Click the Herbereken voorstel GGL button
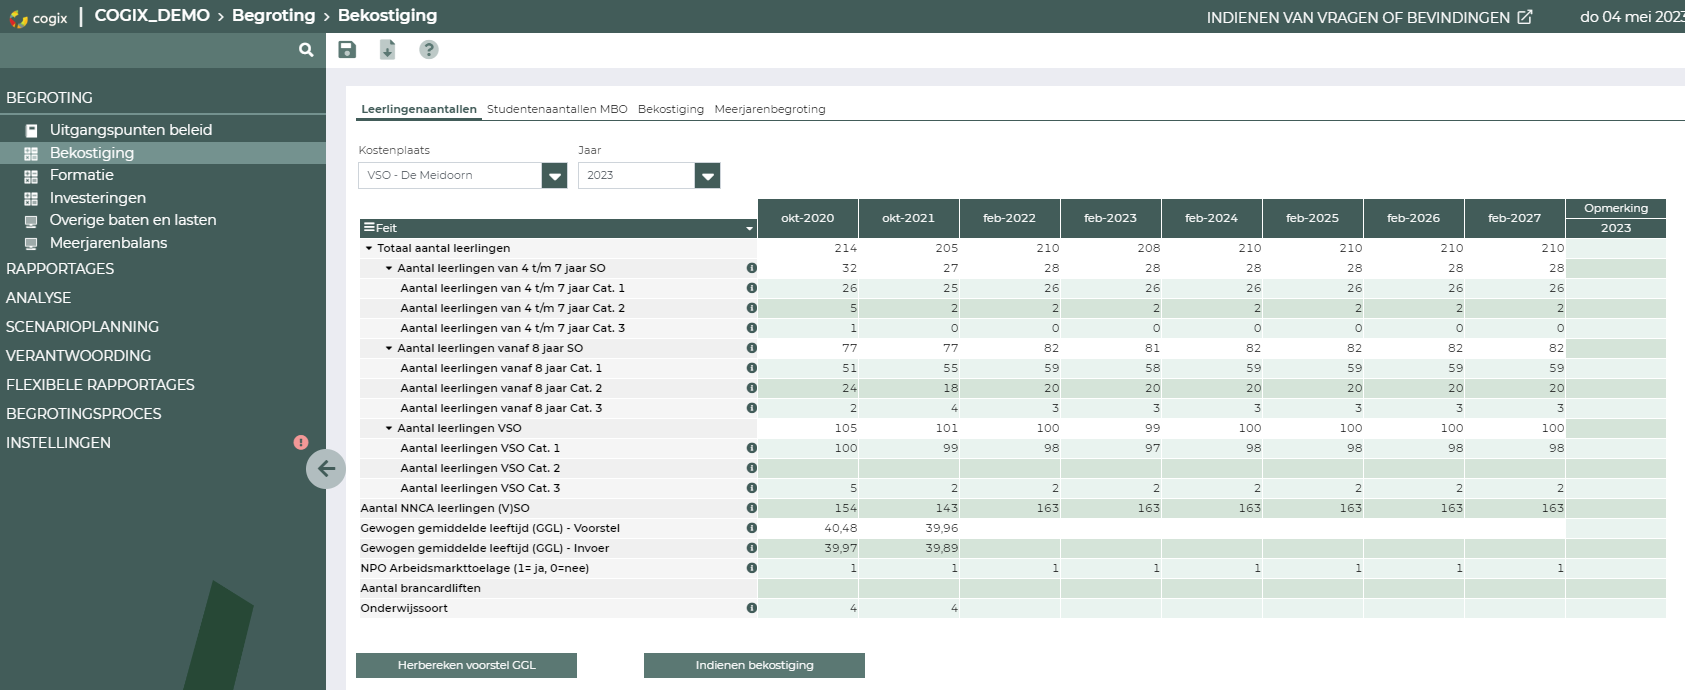This screenshot has height=690, width=1685. tap(466, 665)
